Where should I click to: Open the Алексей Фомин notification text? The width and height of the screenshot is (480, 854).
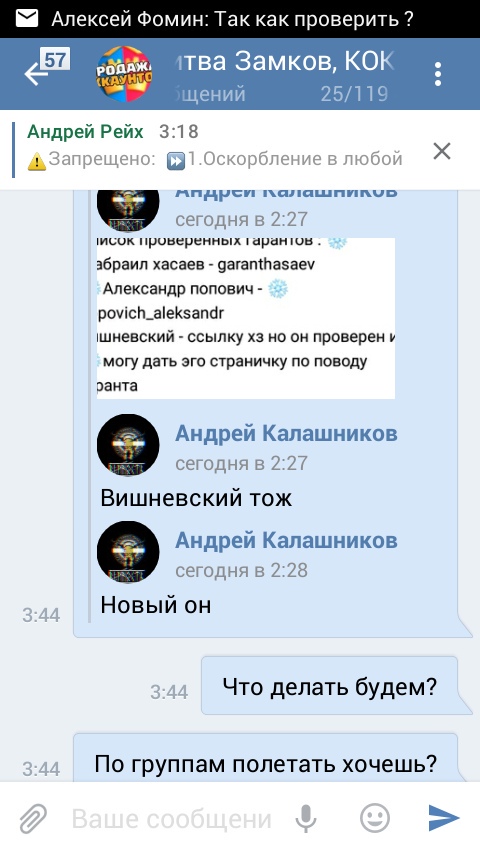tap(233, 19)
